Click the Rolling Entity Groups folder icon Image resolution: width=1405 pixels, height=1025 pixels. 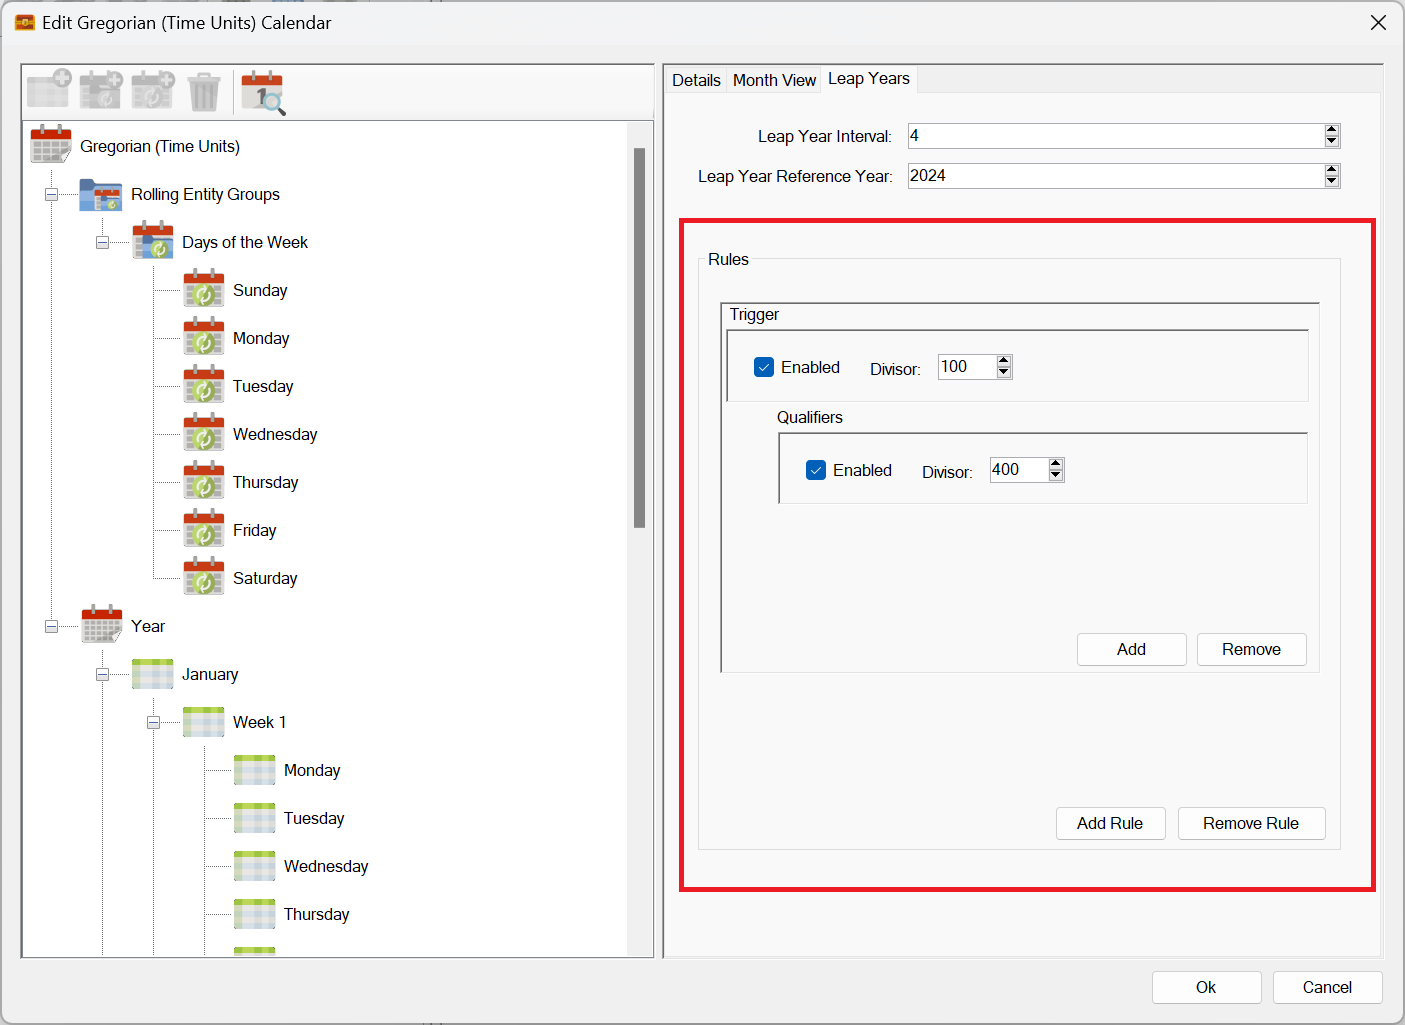pyautogui.click(x=101, y=194)
